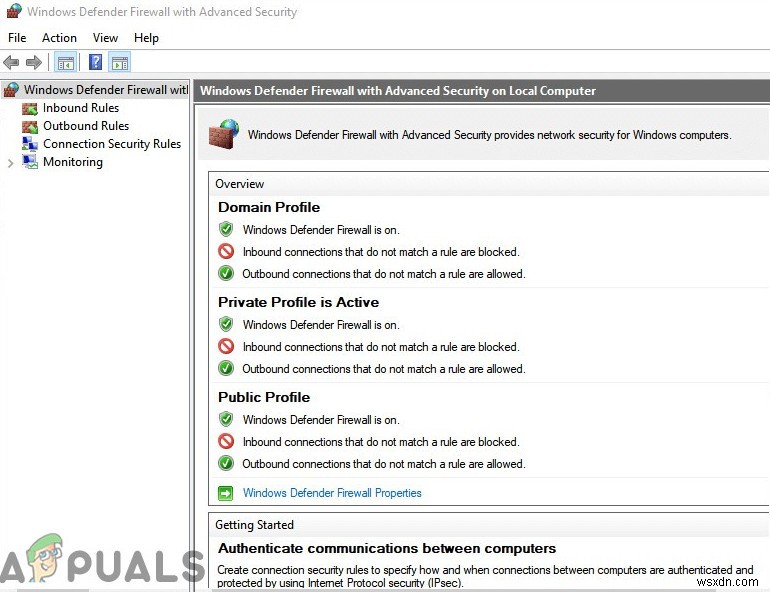Click Private Profile outbound connections allowed text
Image resolution: width=770 pixels, height=592 pixels.
[x=384, y=369]
